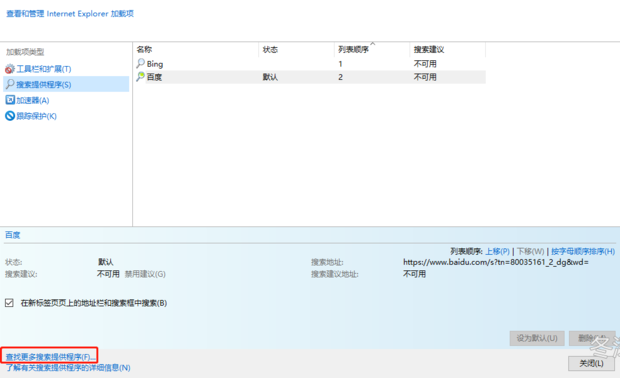The image size is (620, 378).
Task: Click the Bing row magnifier icon
Action: 140,63
